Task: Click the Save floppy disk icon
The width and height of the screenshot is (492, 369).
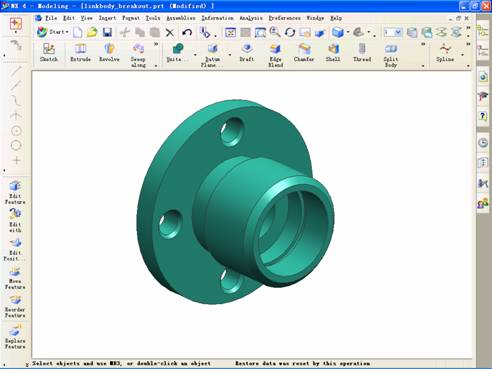Action: coord(107,32)
